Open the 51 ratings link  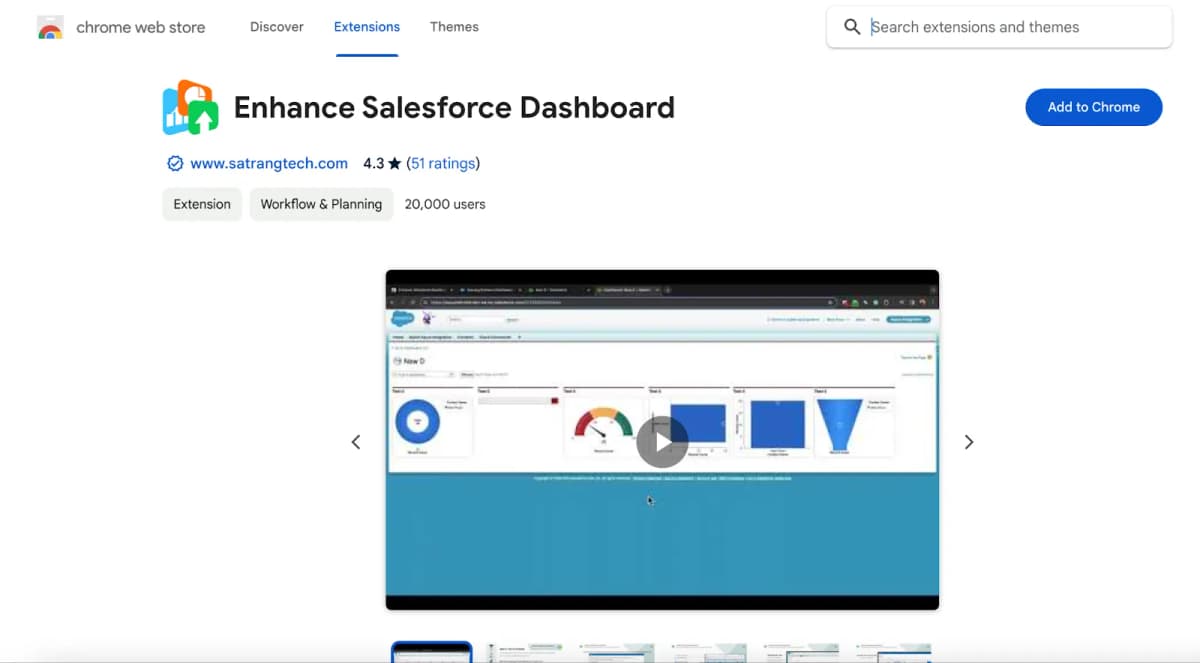[443, 163]
